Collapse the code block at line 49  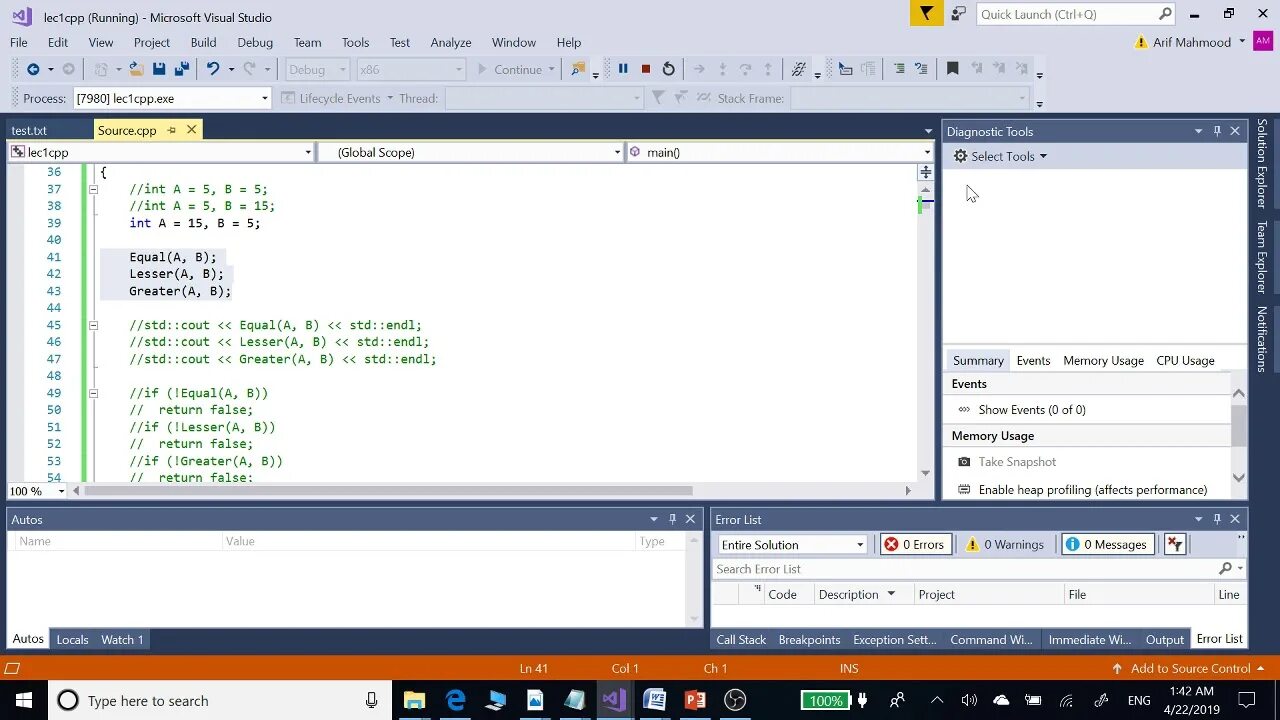click(x=93, y=393)
